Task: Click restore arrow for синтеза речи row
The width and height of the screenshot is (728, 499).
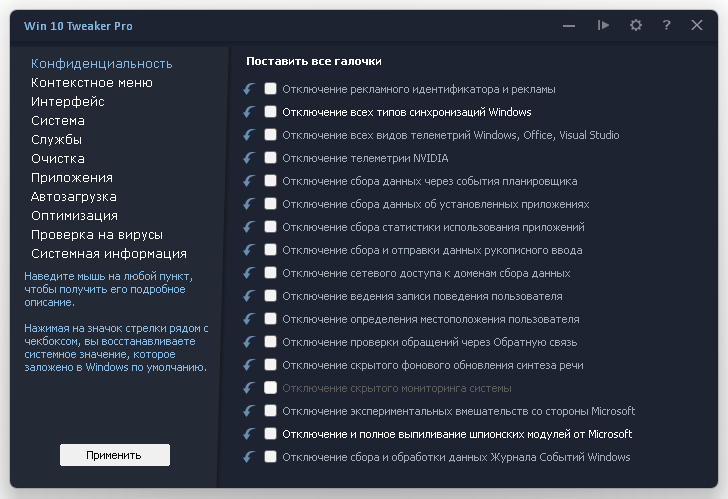Action: click(249, 365)
